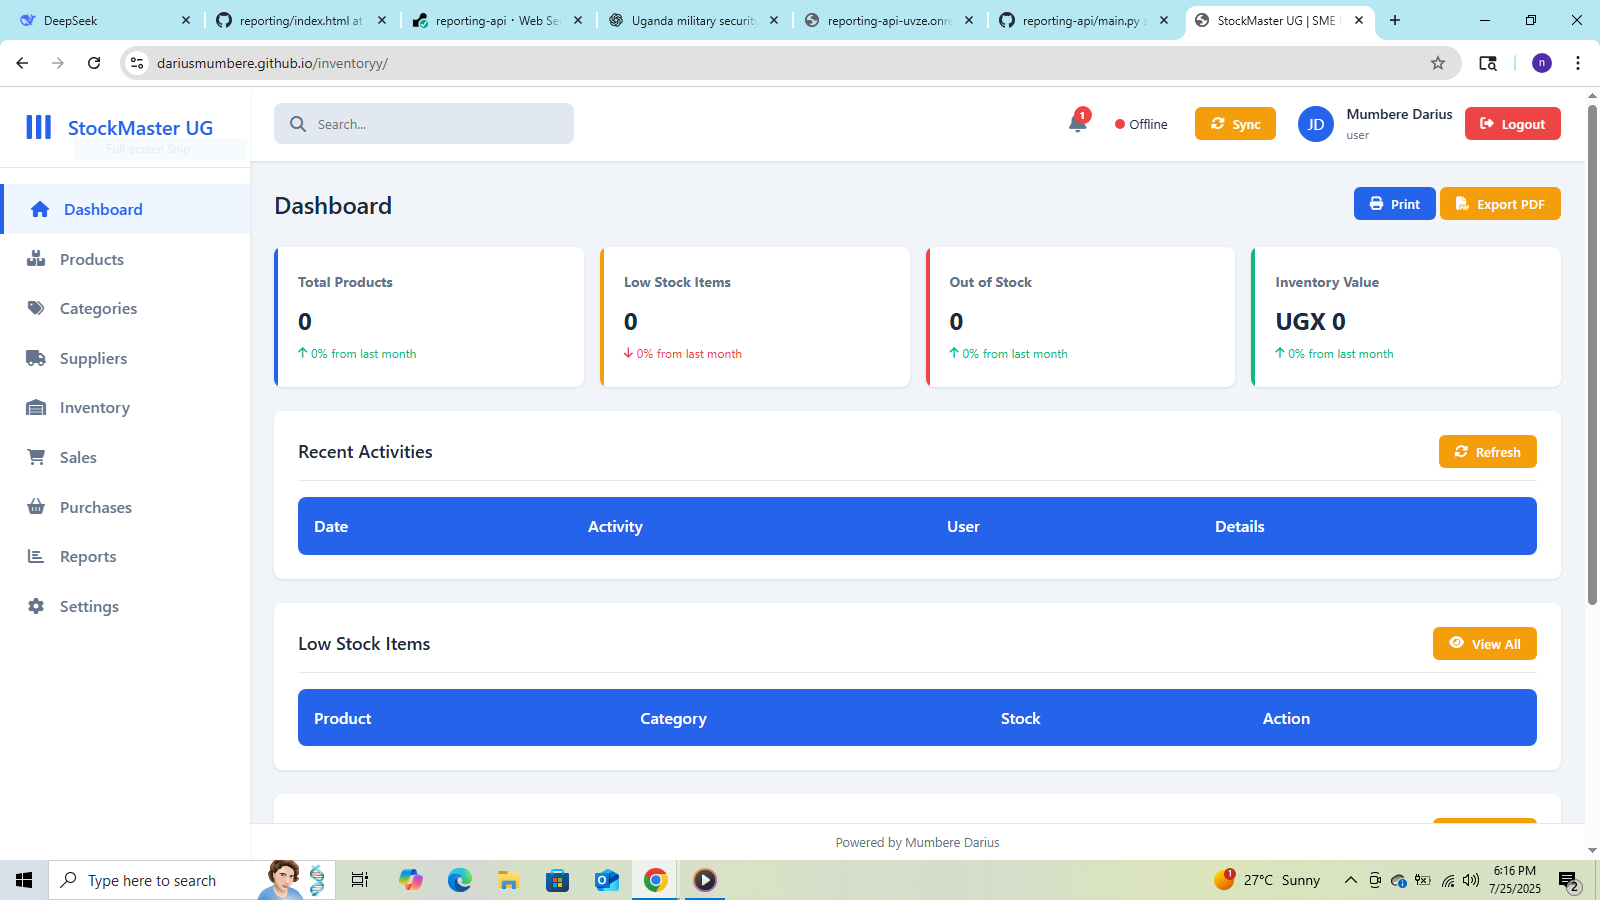Switch to the Uganda military security tab
Viewport: 1600px width, 900px height.
[x=692, y=20]
